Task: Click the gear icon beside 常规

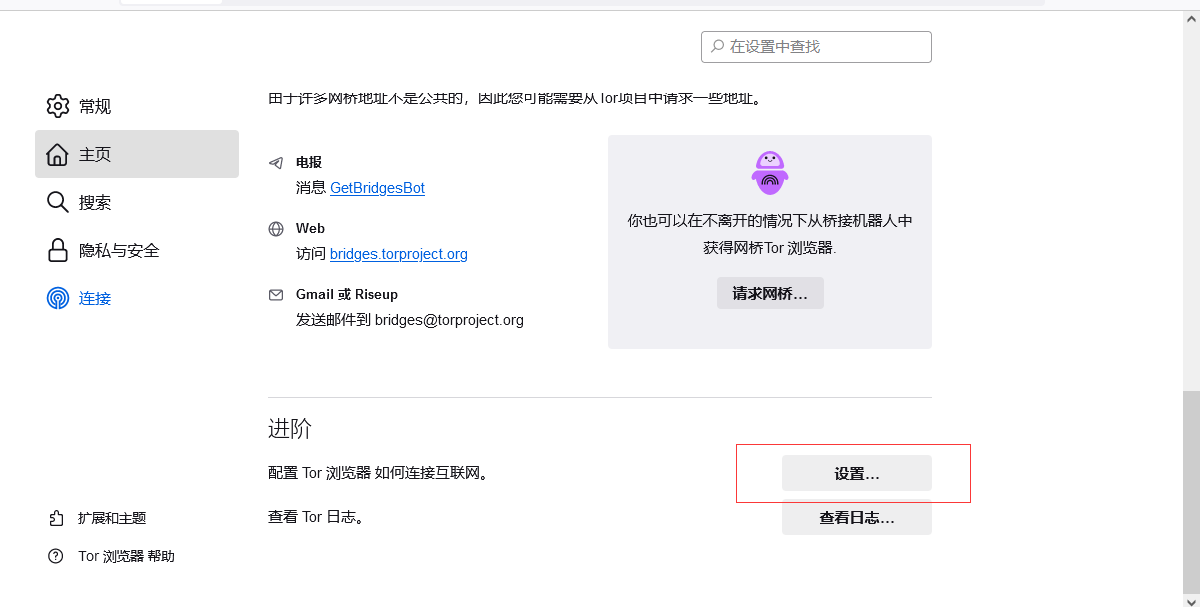Action: tap(58, 106)
